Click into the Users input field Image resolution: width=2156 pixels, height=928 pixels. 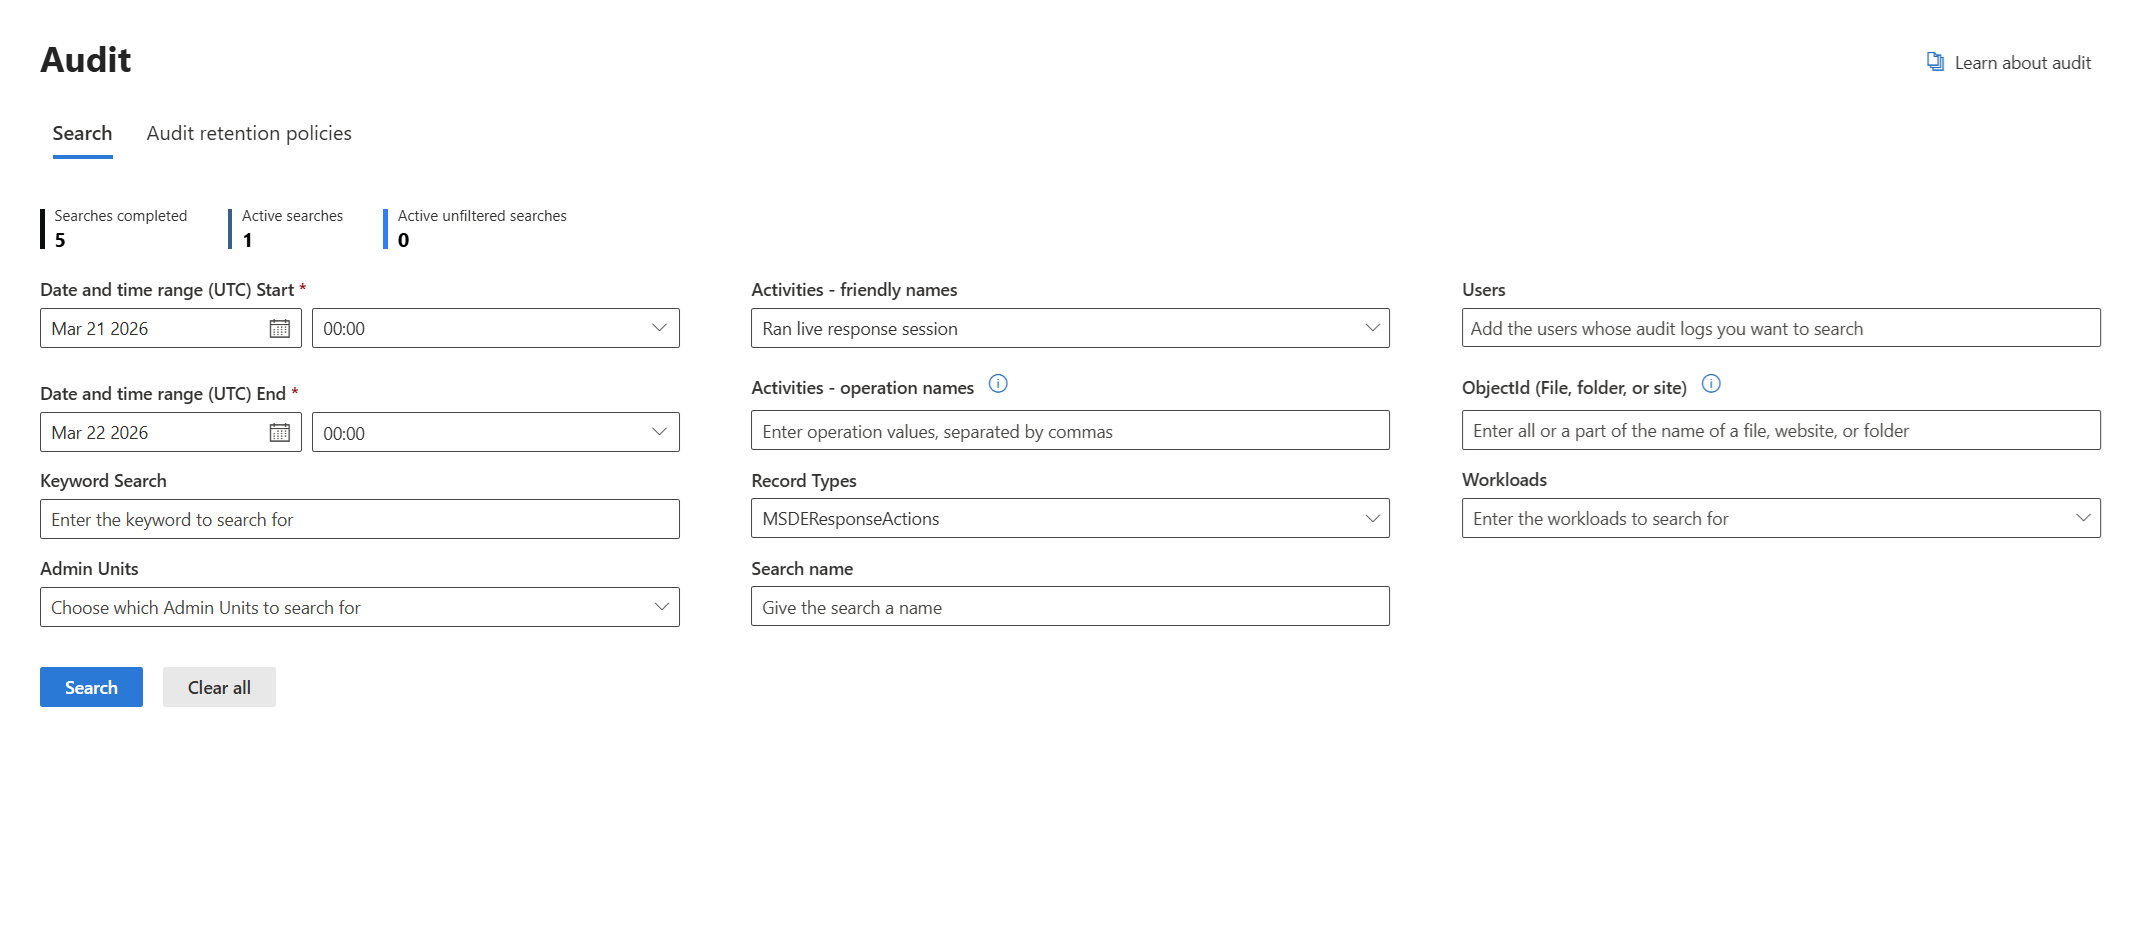(1780, 328)
